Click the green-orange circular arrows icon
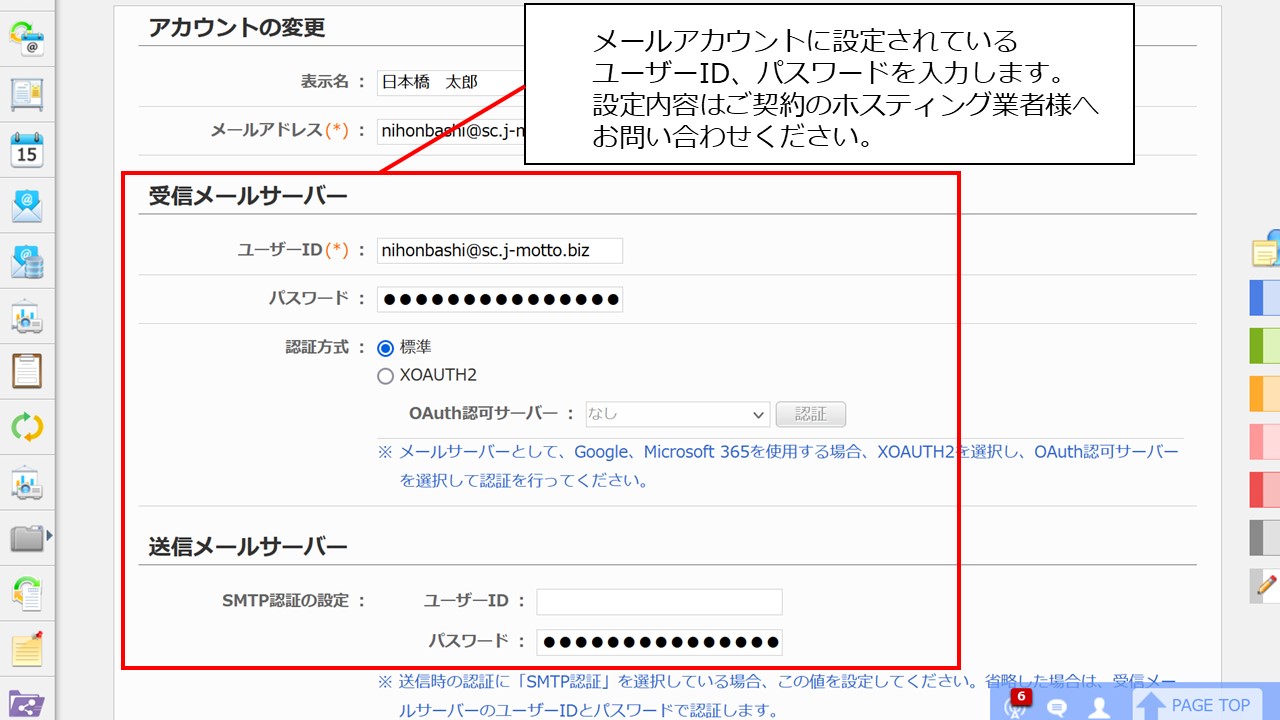1280x720 pixels. point(26,427)
